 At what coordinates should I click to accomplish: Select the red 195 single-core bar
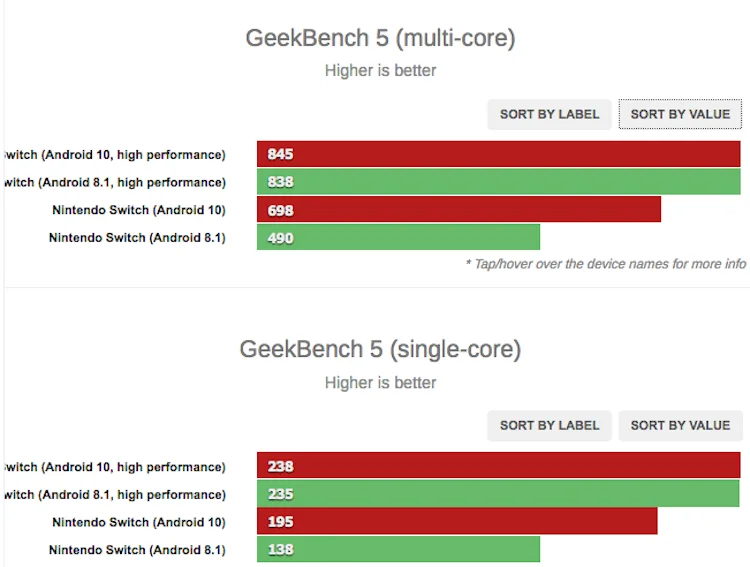457,521
